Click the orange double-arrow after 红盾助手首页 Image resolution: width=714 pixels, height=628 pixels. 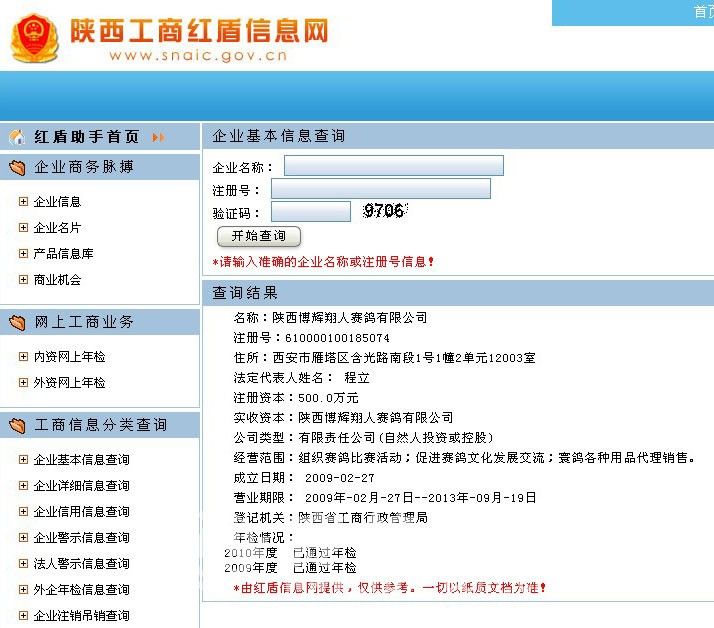click(x=158, y=137)
